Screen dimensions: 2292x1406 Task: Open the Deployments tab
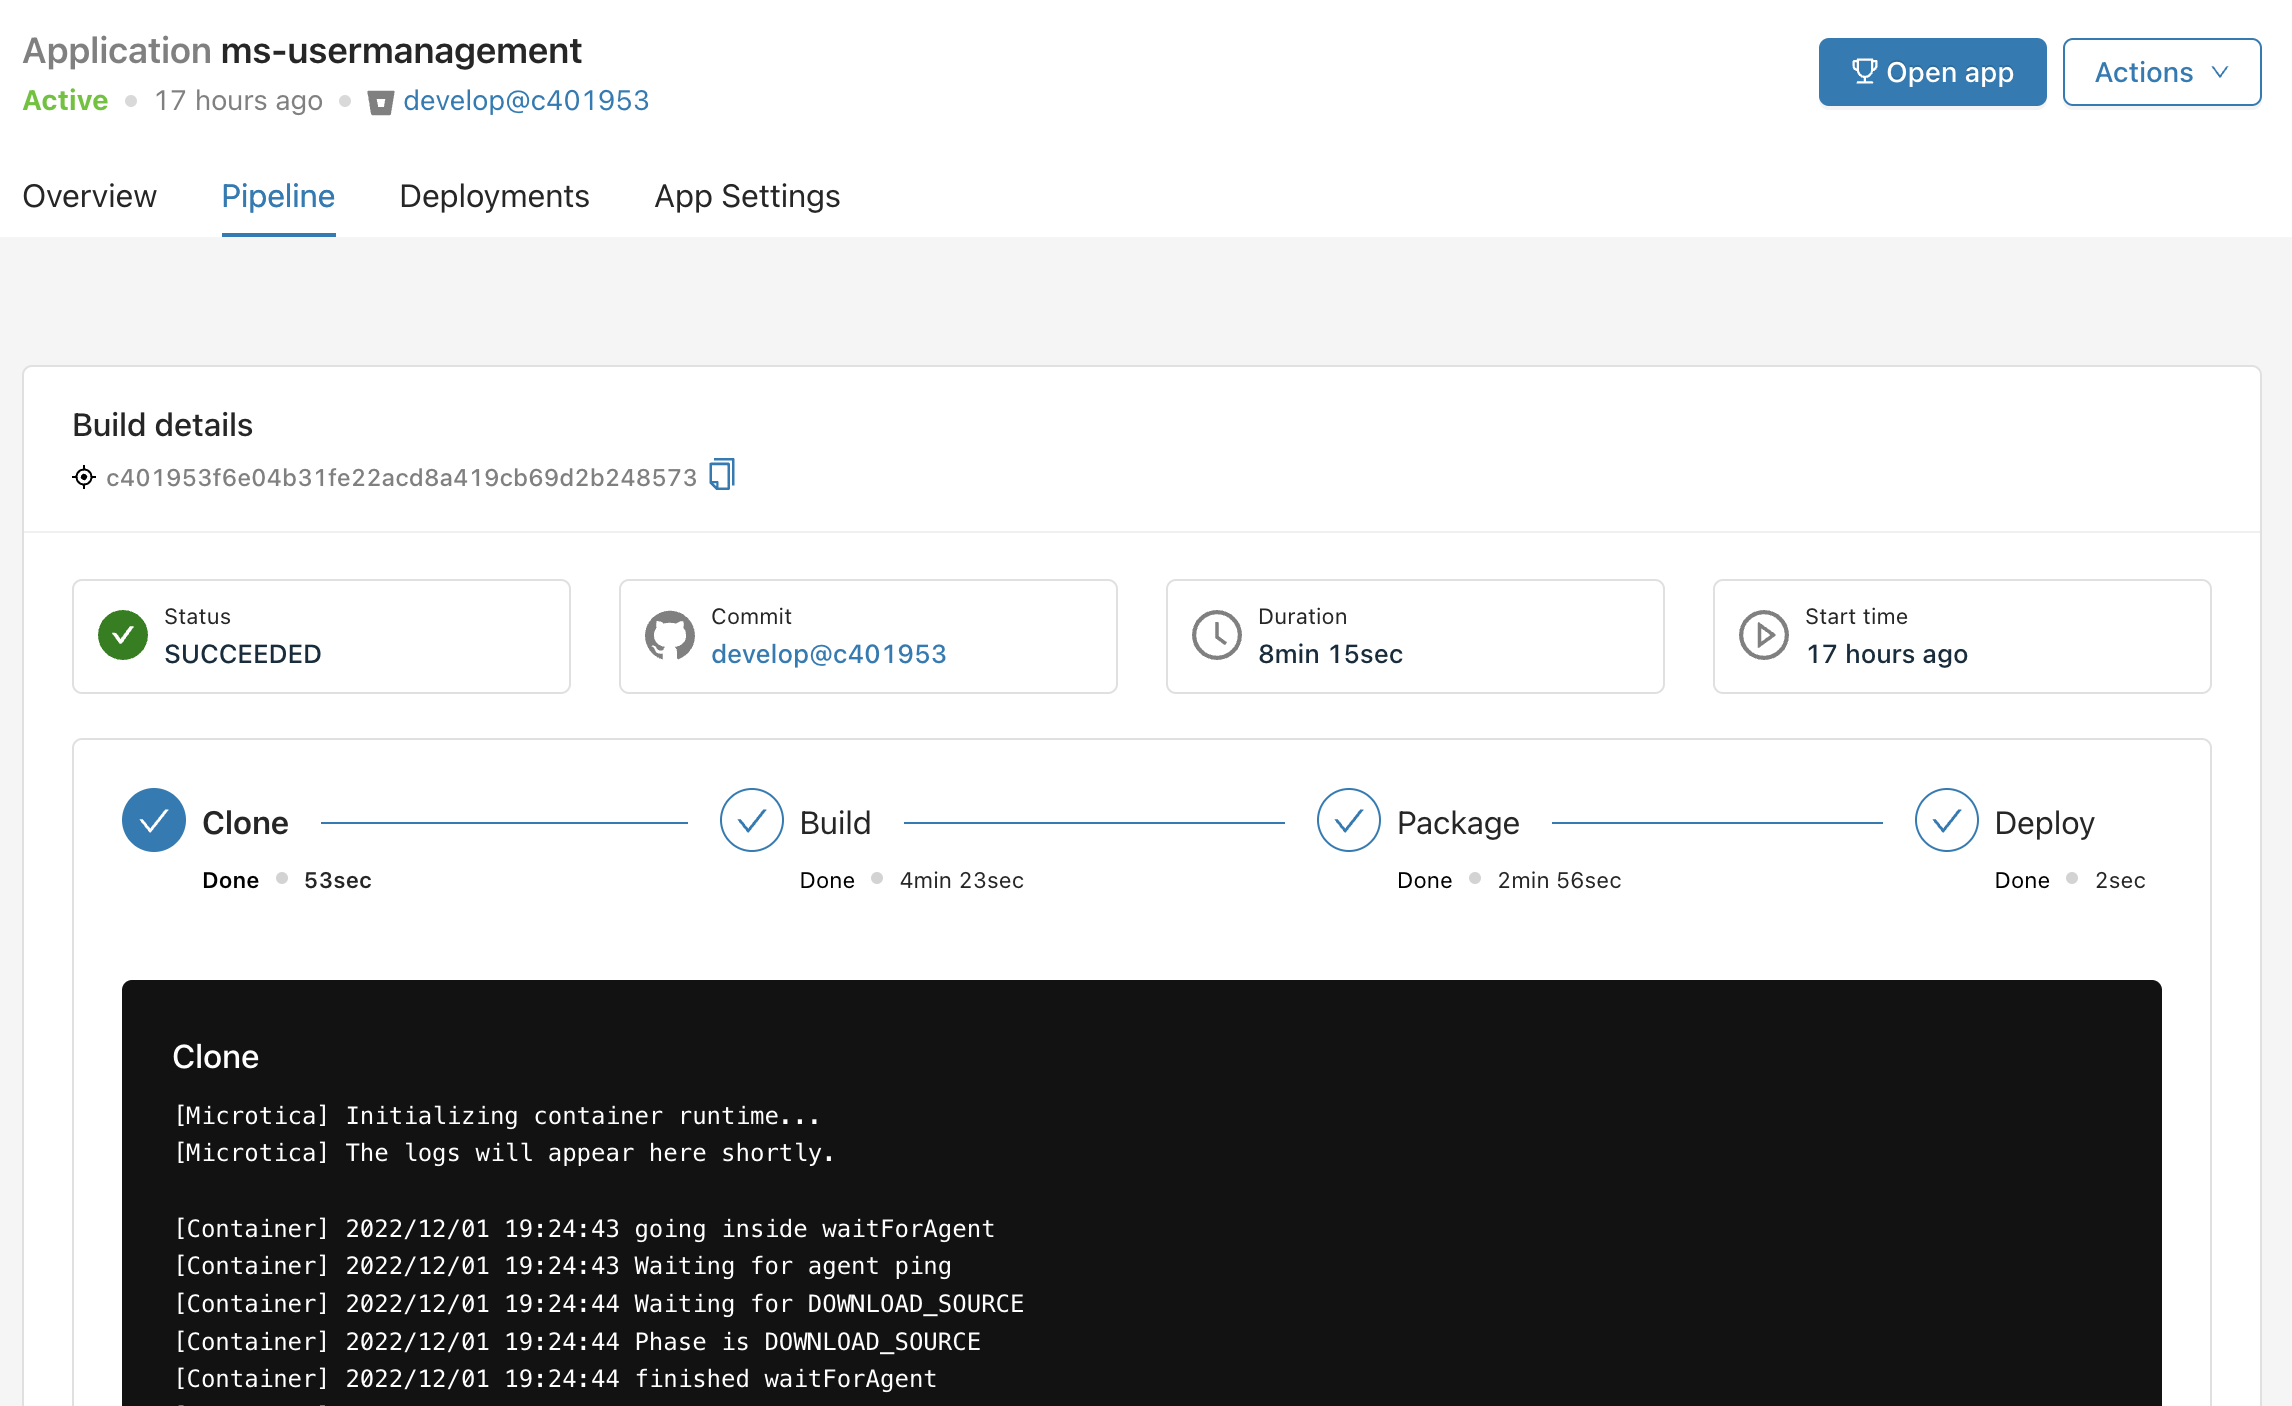494,196
